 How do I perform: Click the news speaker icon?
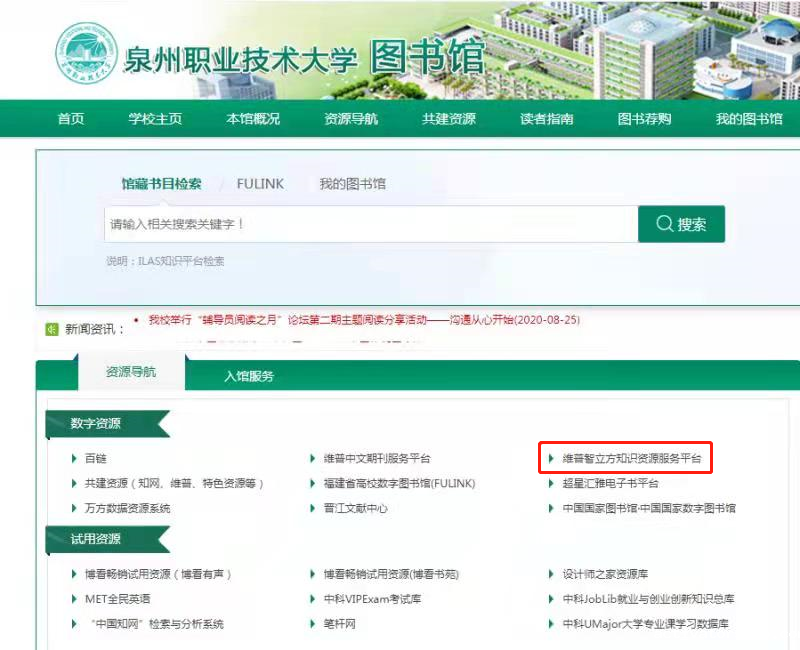point(51,329)
